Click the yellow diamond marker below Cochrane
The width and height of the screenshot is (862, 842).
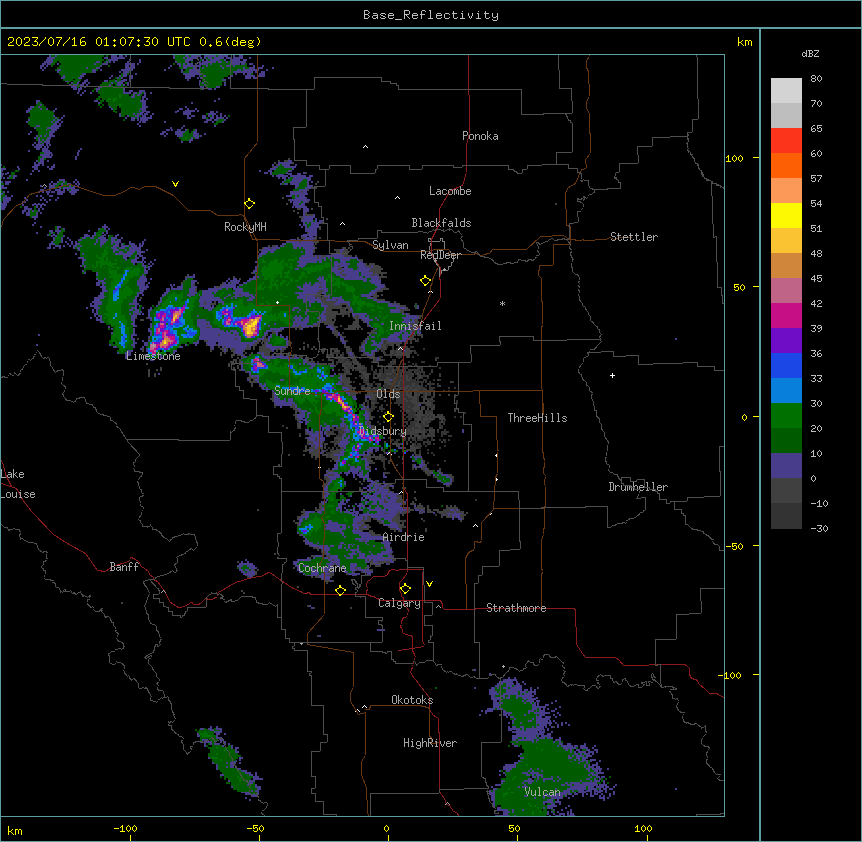pos(340,590)
